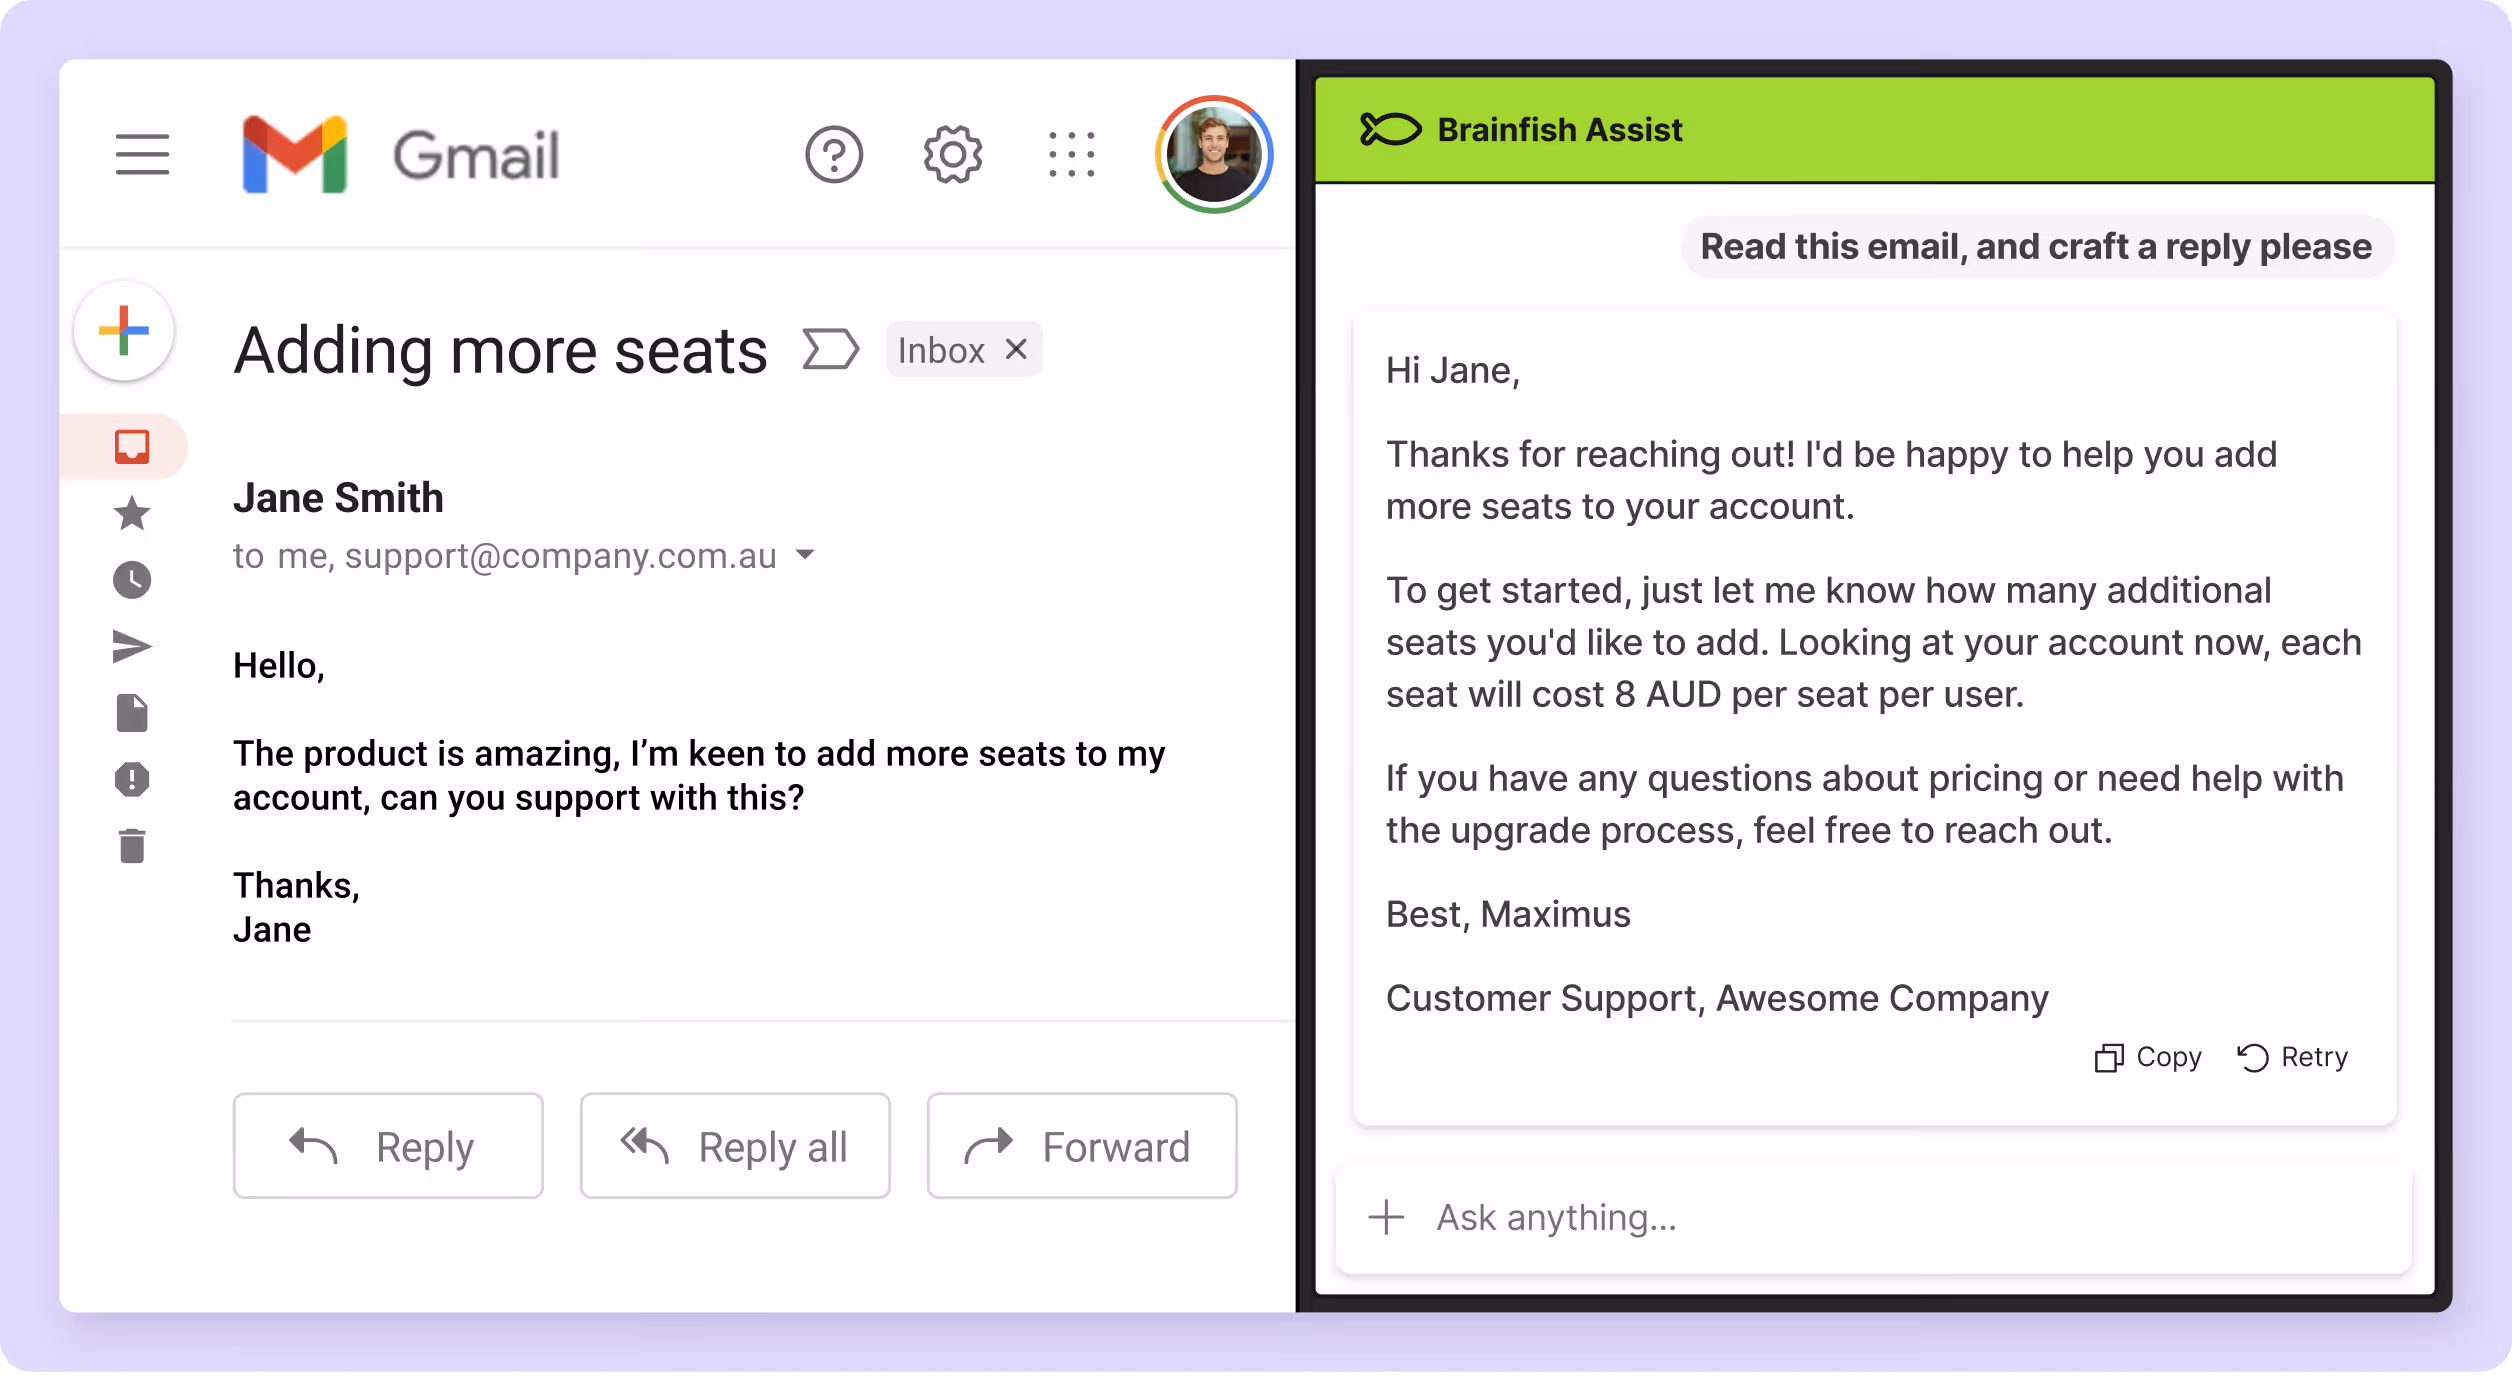Screen dimensions: 2512x1377
Task: Open Starred messages in sidebar
Action: [x=132, y=513]
